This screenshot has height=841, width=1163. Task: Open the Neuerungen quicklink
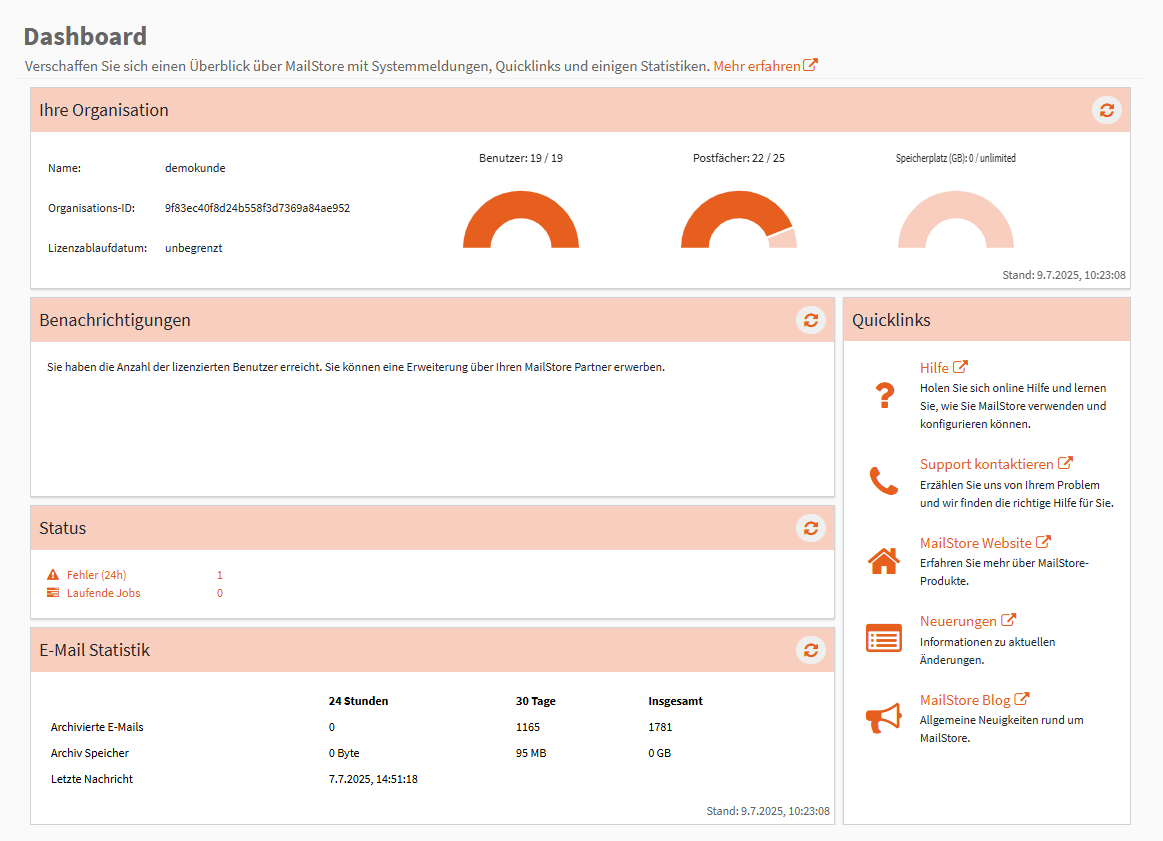click(958, 621)
